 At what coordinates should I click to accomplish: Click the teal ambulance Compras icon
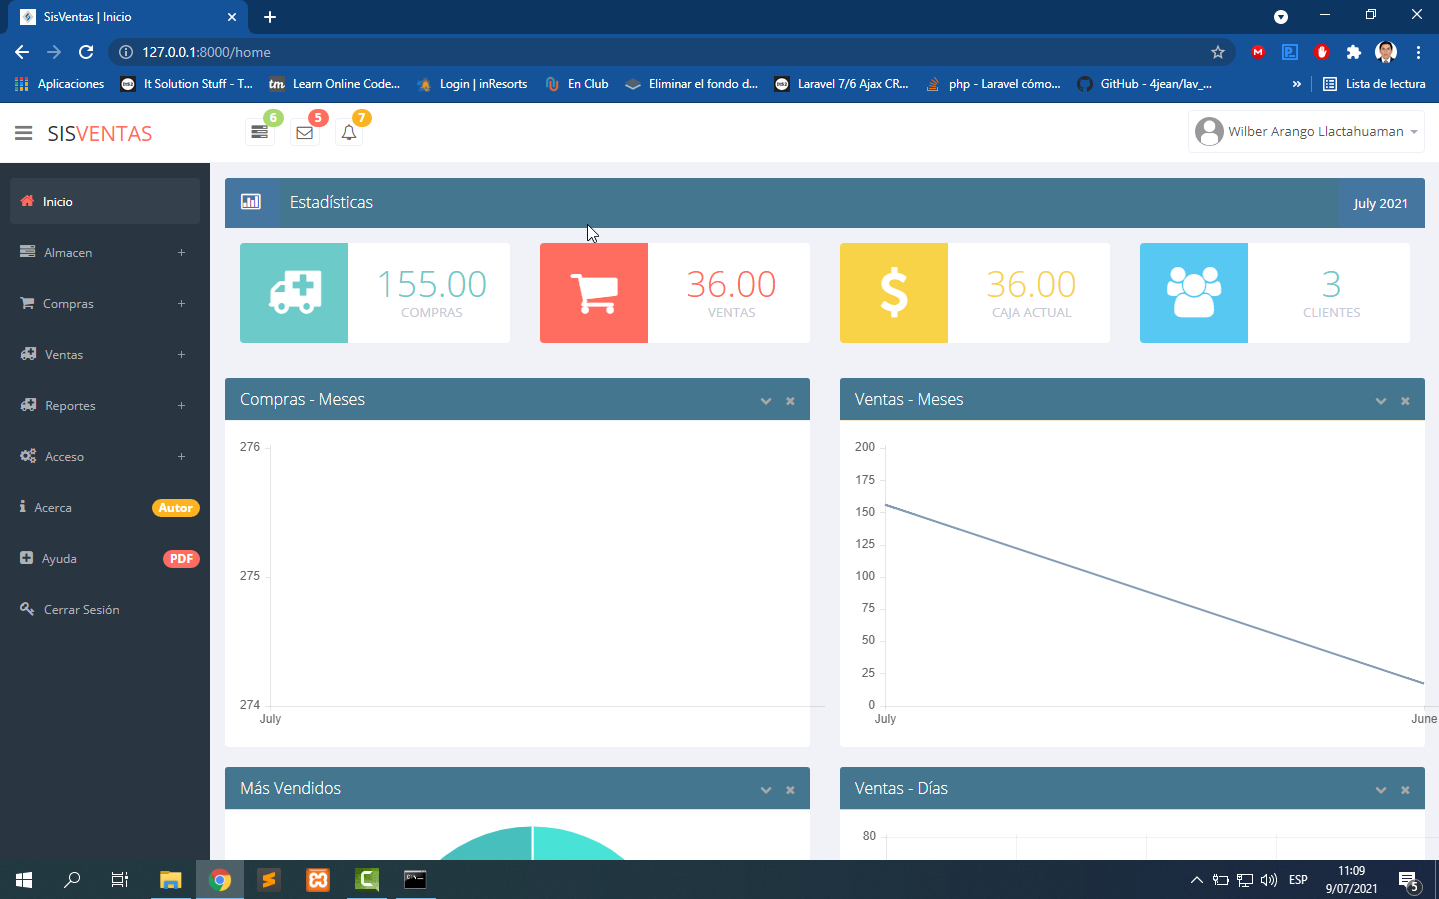point(294,293)
